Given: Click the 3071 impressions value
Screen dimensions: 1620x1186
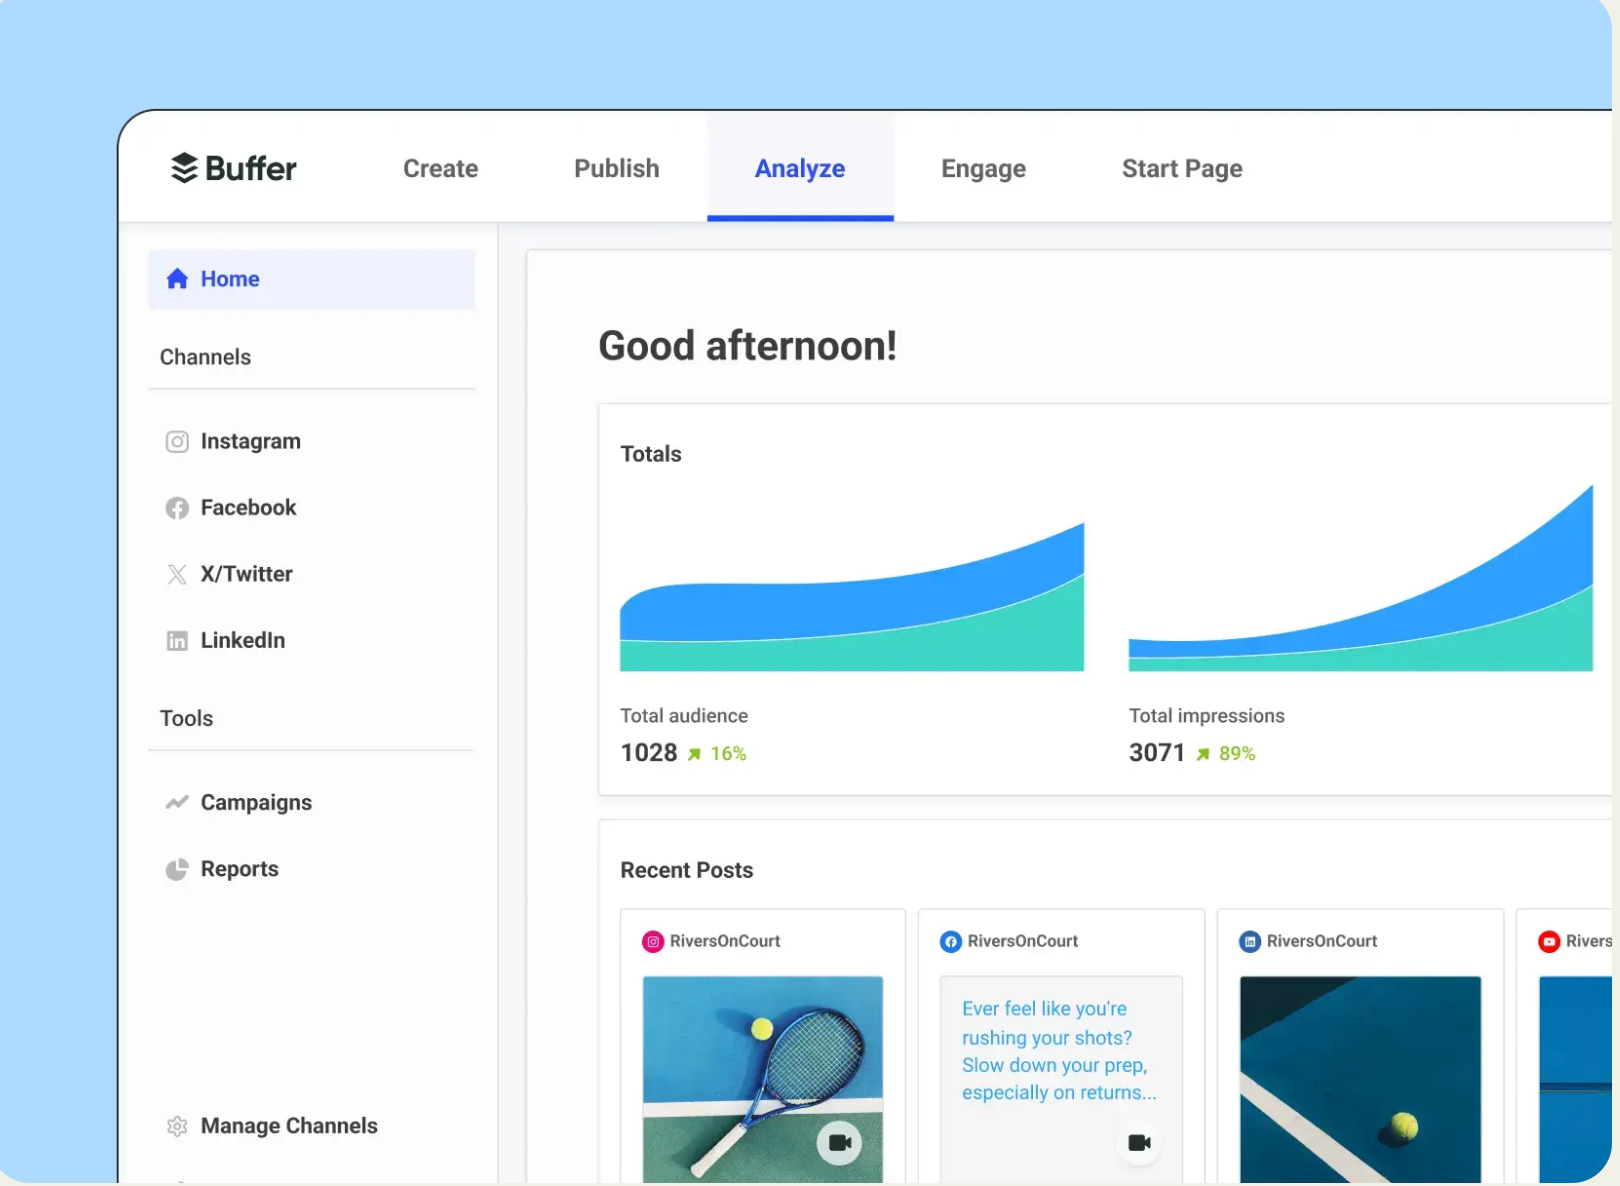Looking at the screenshot, I should (1157, 752).
